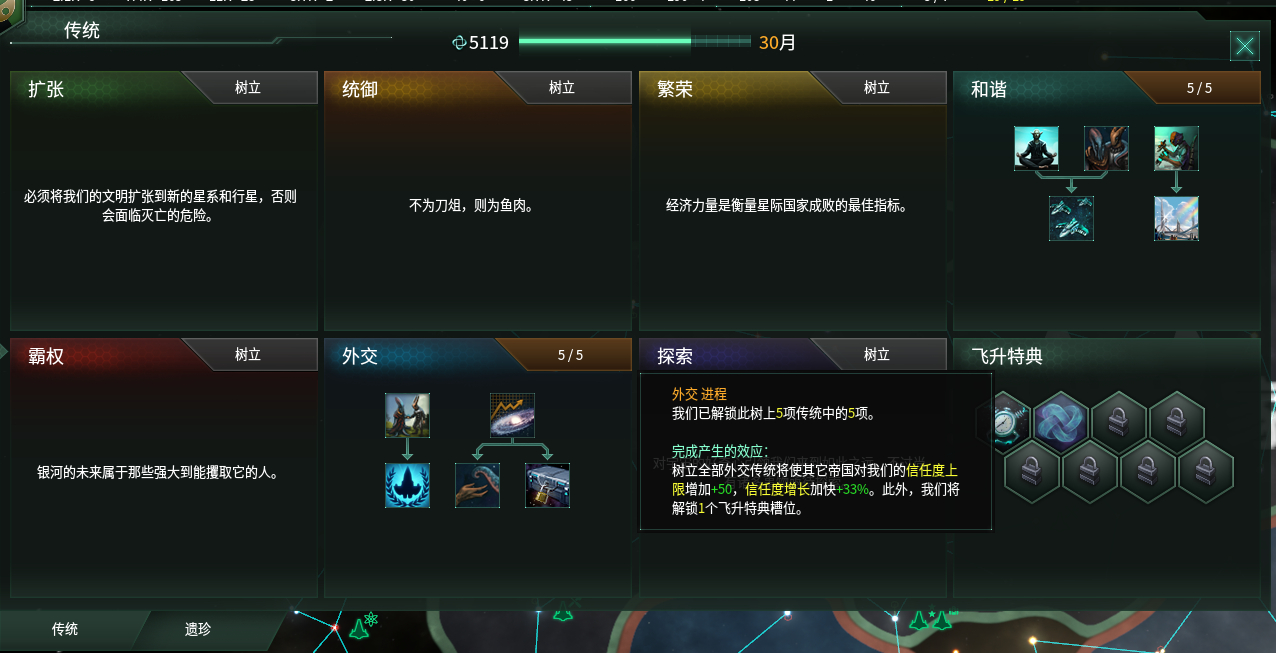Close the 传统 traditions window
Screen dimensions: 1276x653
[1245, 46]
